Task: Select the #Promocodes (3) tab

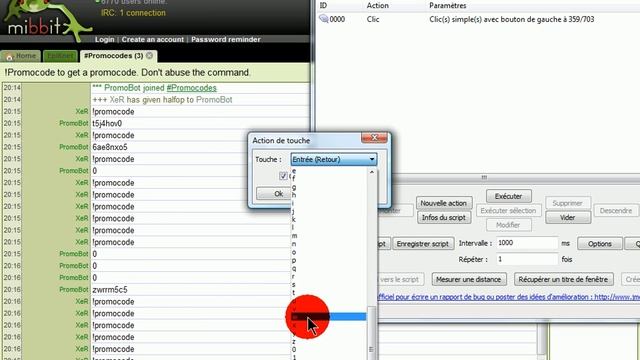Action: 113,56
